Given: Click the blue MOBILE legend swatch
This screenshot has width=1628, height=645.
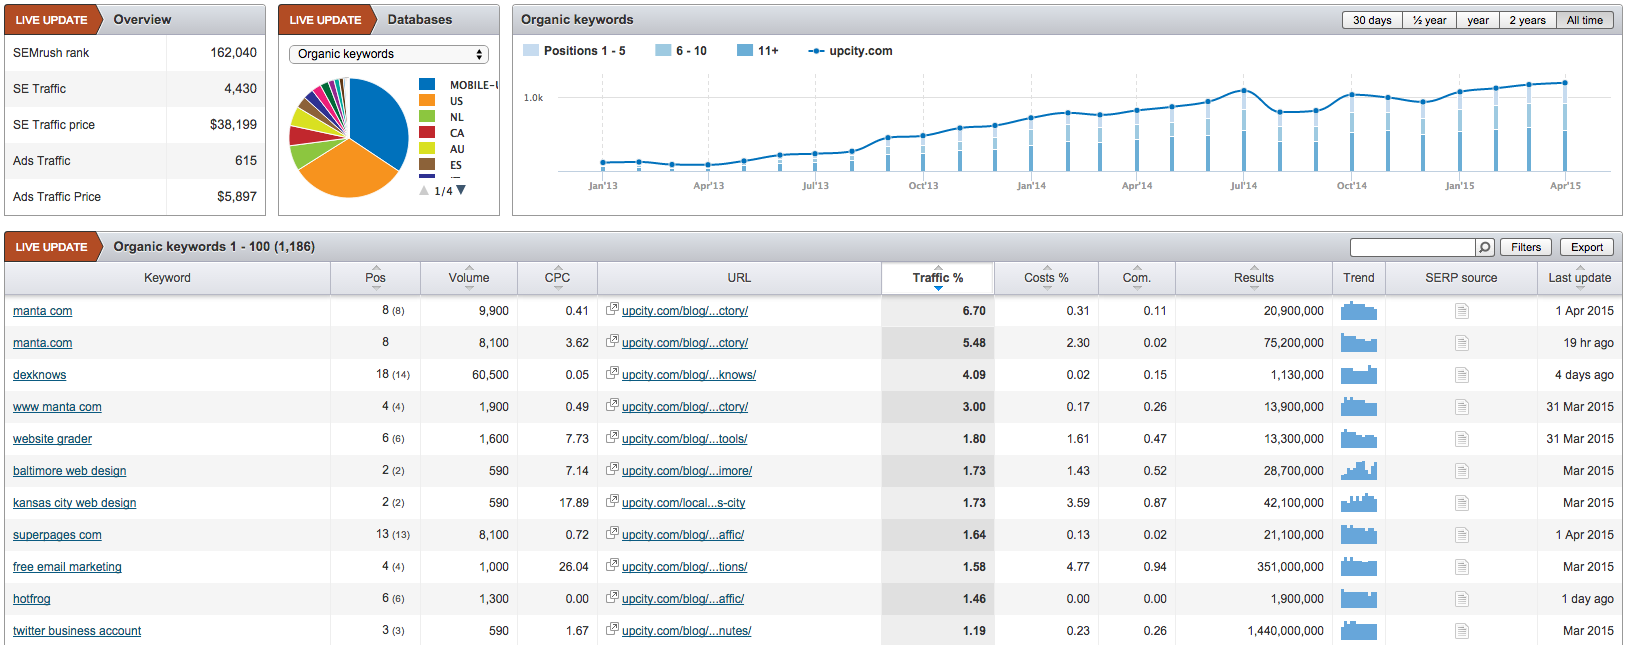Looking at the screenshot, I should (x=427, y=85).
